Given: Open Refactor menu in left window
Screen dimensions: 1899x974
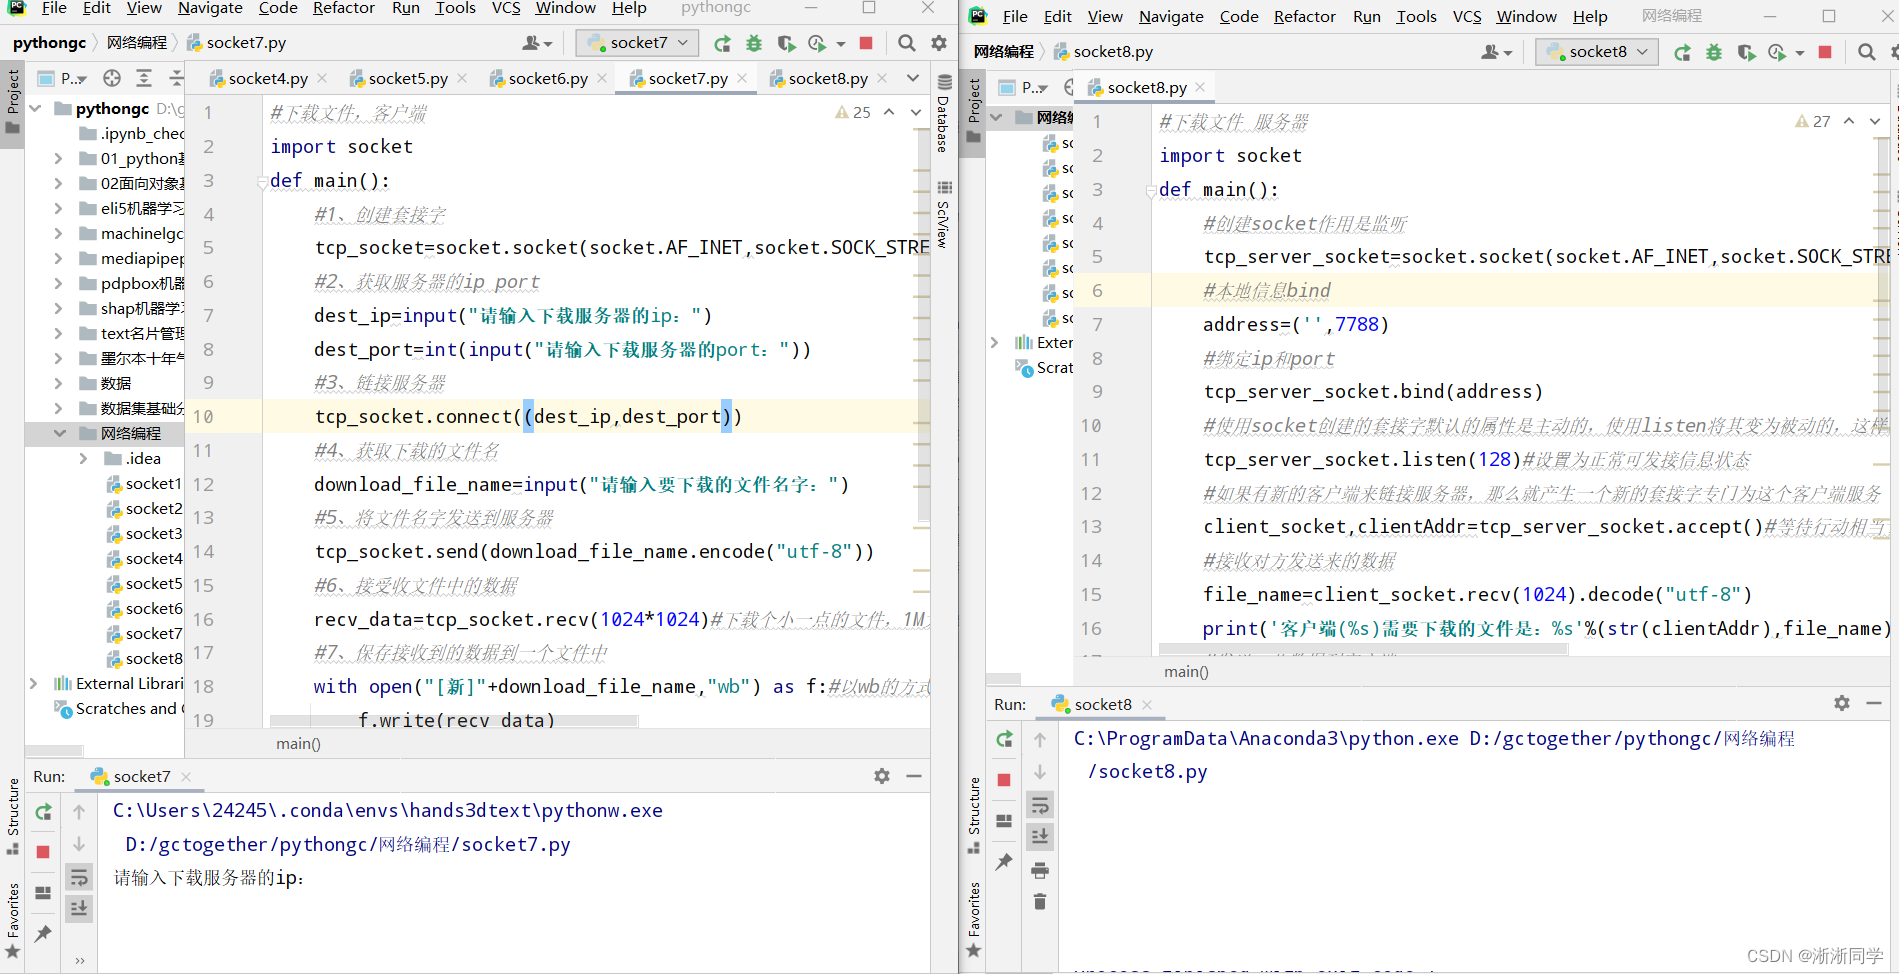Looking at the screenshot, I should pos(343,8).
